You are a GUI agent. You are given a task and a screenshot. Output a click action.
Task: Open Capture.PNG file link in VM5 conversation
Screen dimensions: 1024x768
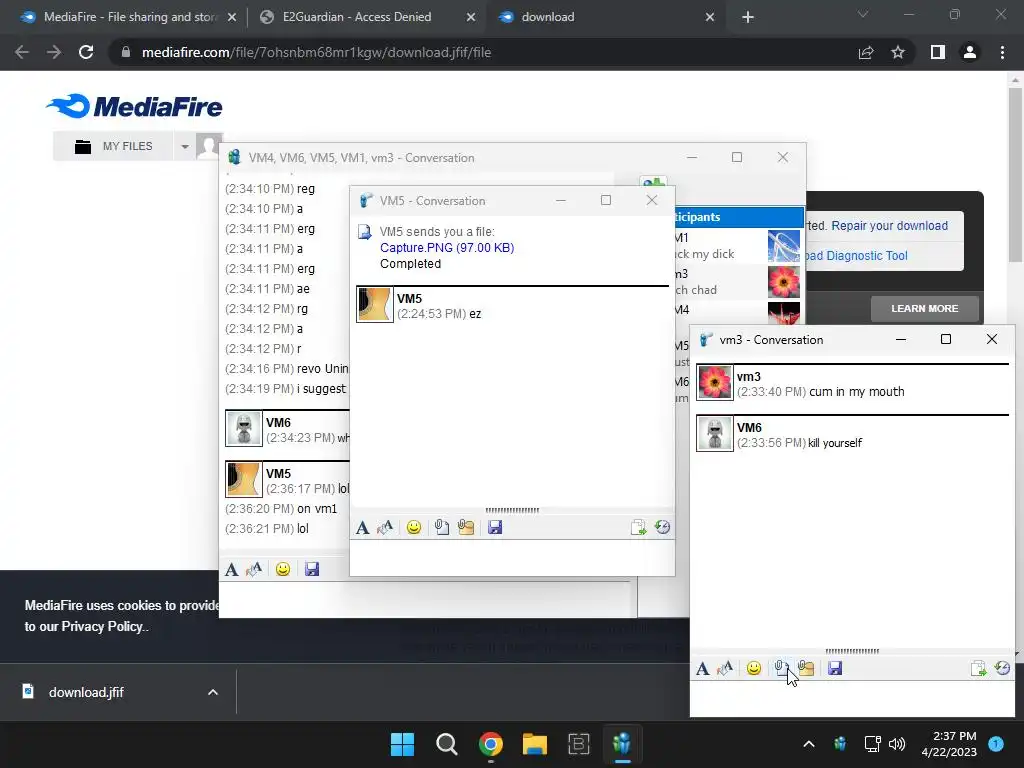click(x=447, y=248)
